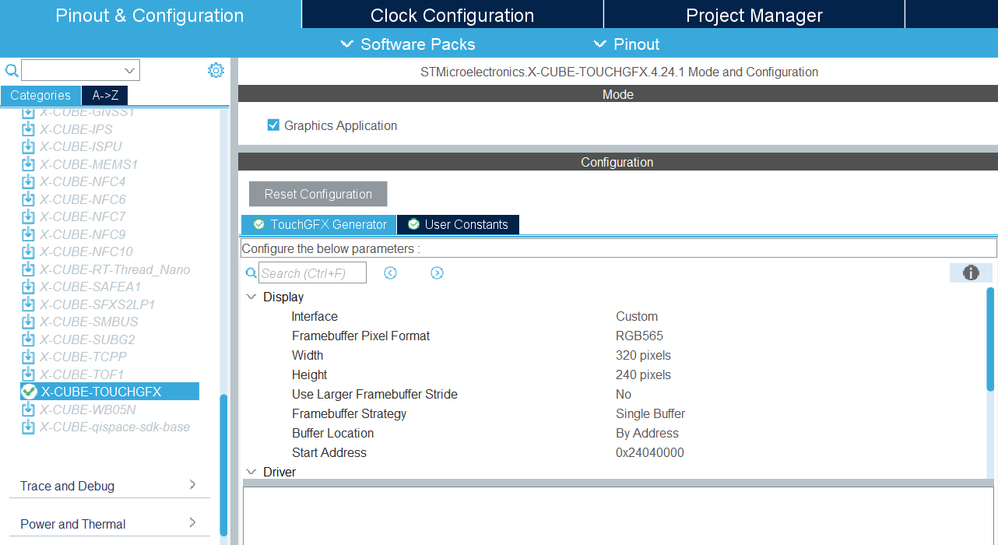This screenshot has height=545, width=998.
Task: Open the Project Manager tab
Action: click(x=754, y=15)
